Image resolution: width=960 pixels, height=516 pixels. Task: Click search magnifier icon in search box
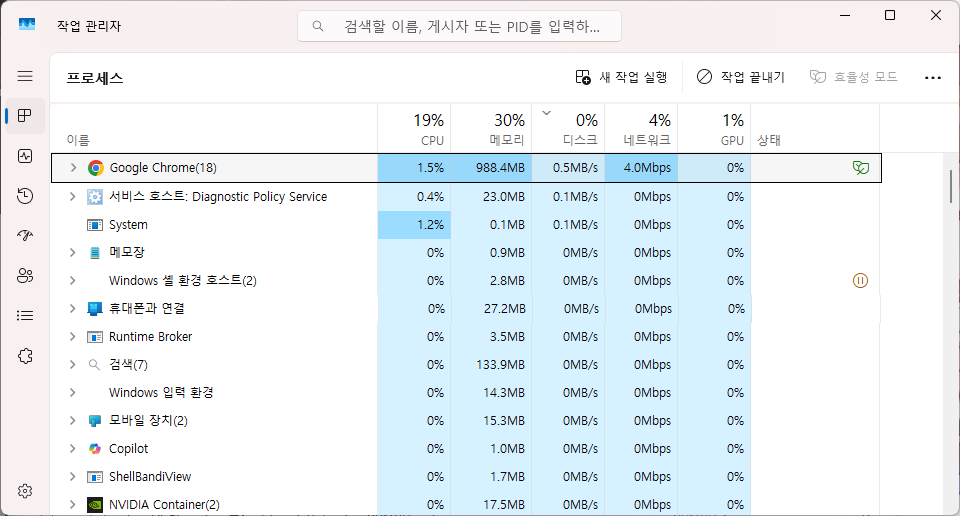318,26
